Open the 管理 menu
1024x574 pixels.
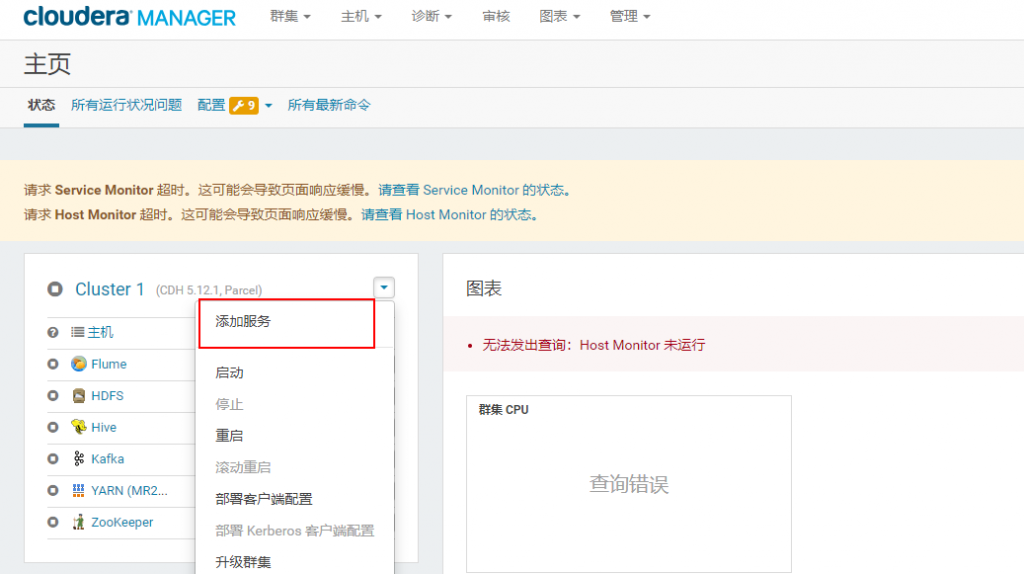[x=630, y=16]
